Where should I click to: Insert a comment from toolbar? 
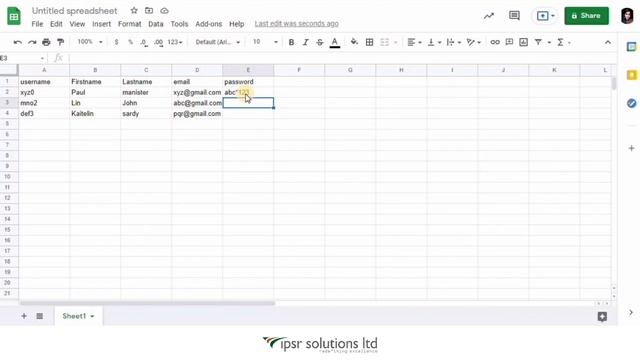509,42
